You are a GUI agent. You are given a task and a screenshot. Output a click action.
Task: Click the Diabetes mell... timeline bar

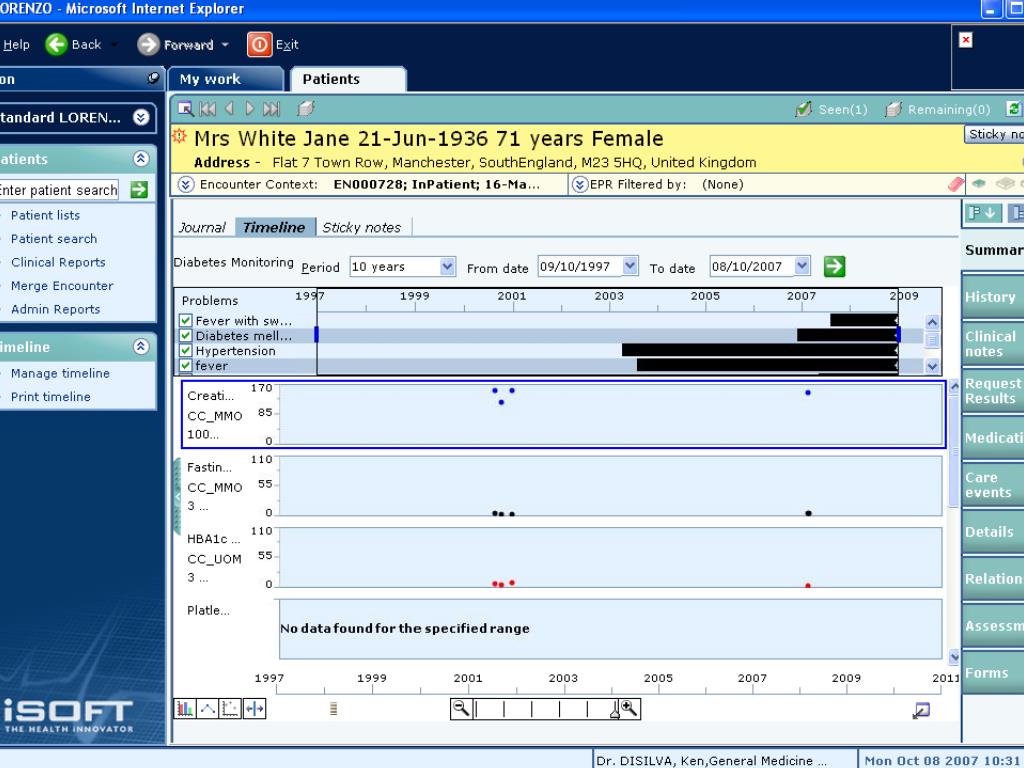pyautogui.click(x=848, y=335)
